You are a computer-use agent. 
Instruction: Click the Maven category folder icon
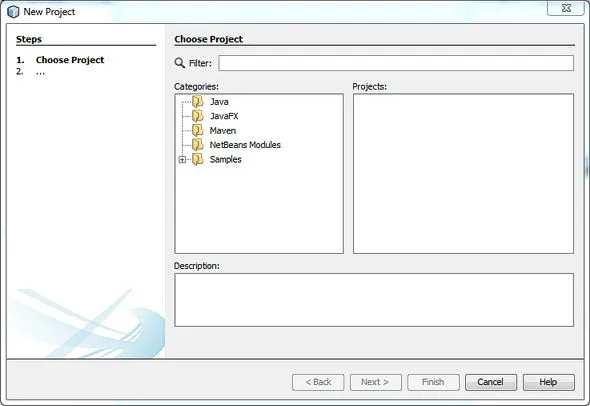pos(198,130)
